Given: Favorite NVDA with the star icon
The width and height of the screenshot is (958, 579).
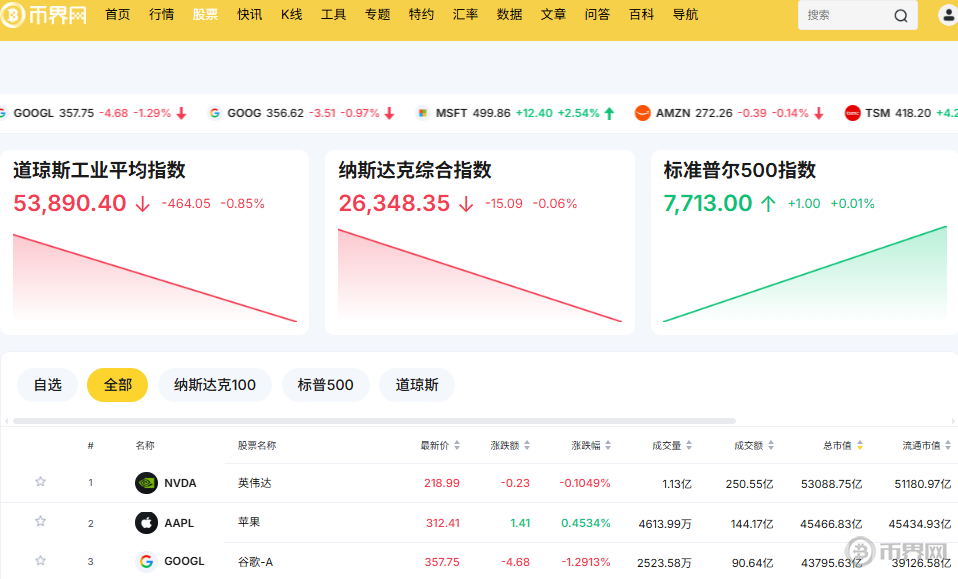Looking at the screenshot, I should pyautogui.click(x=40, y=482).
